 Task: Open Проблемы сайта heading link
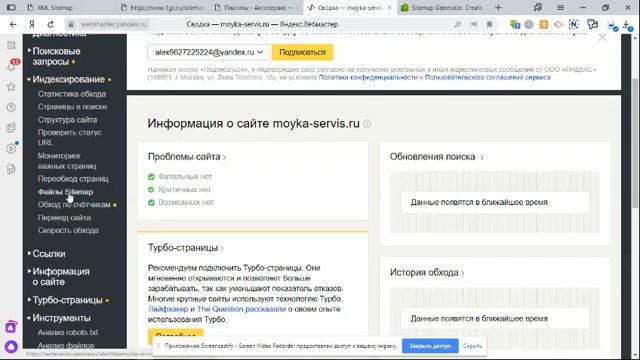[x=187, y=157]
